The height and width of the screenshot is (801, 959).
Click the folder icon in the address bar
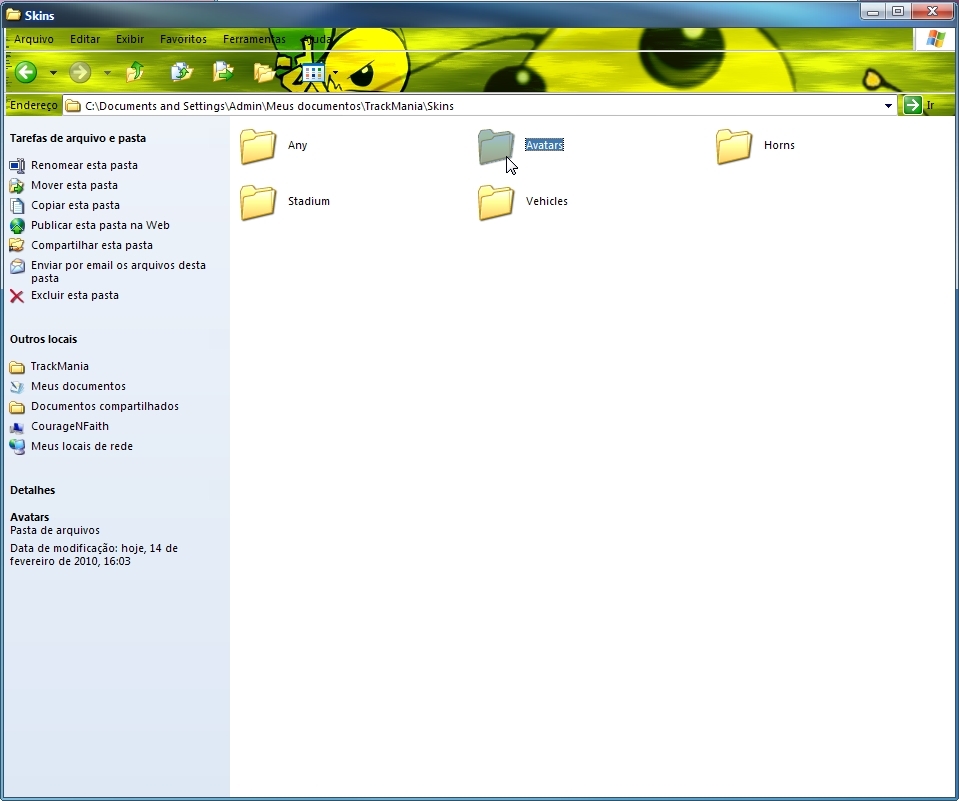tap(73, 106)
